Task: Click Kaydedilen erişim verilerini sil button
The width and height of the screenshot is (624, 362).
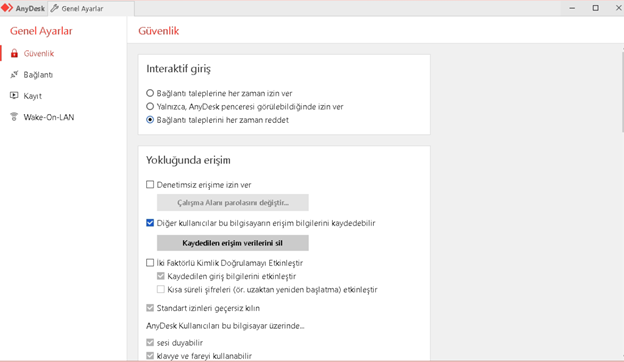Action: click(x=232, y=243)
